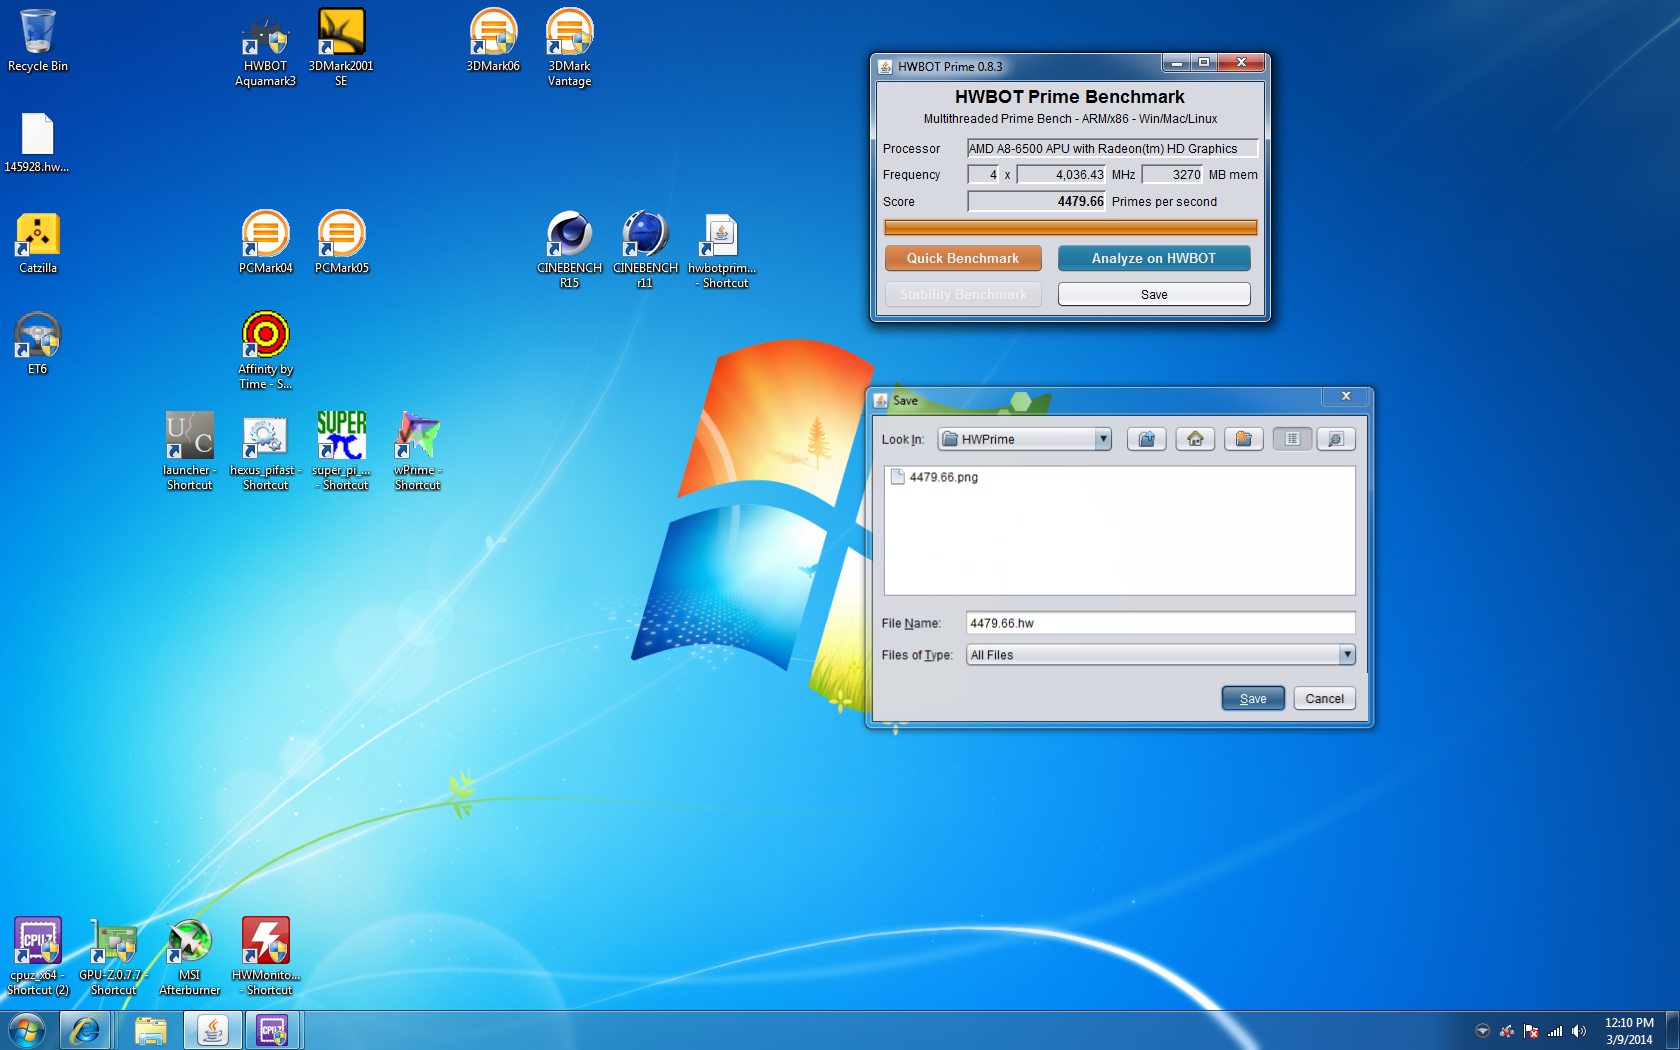Click the 4,036.43 MHz frequency field
This screenshot has width=1680, height=1050.
click(1062, 174)
